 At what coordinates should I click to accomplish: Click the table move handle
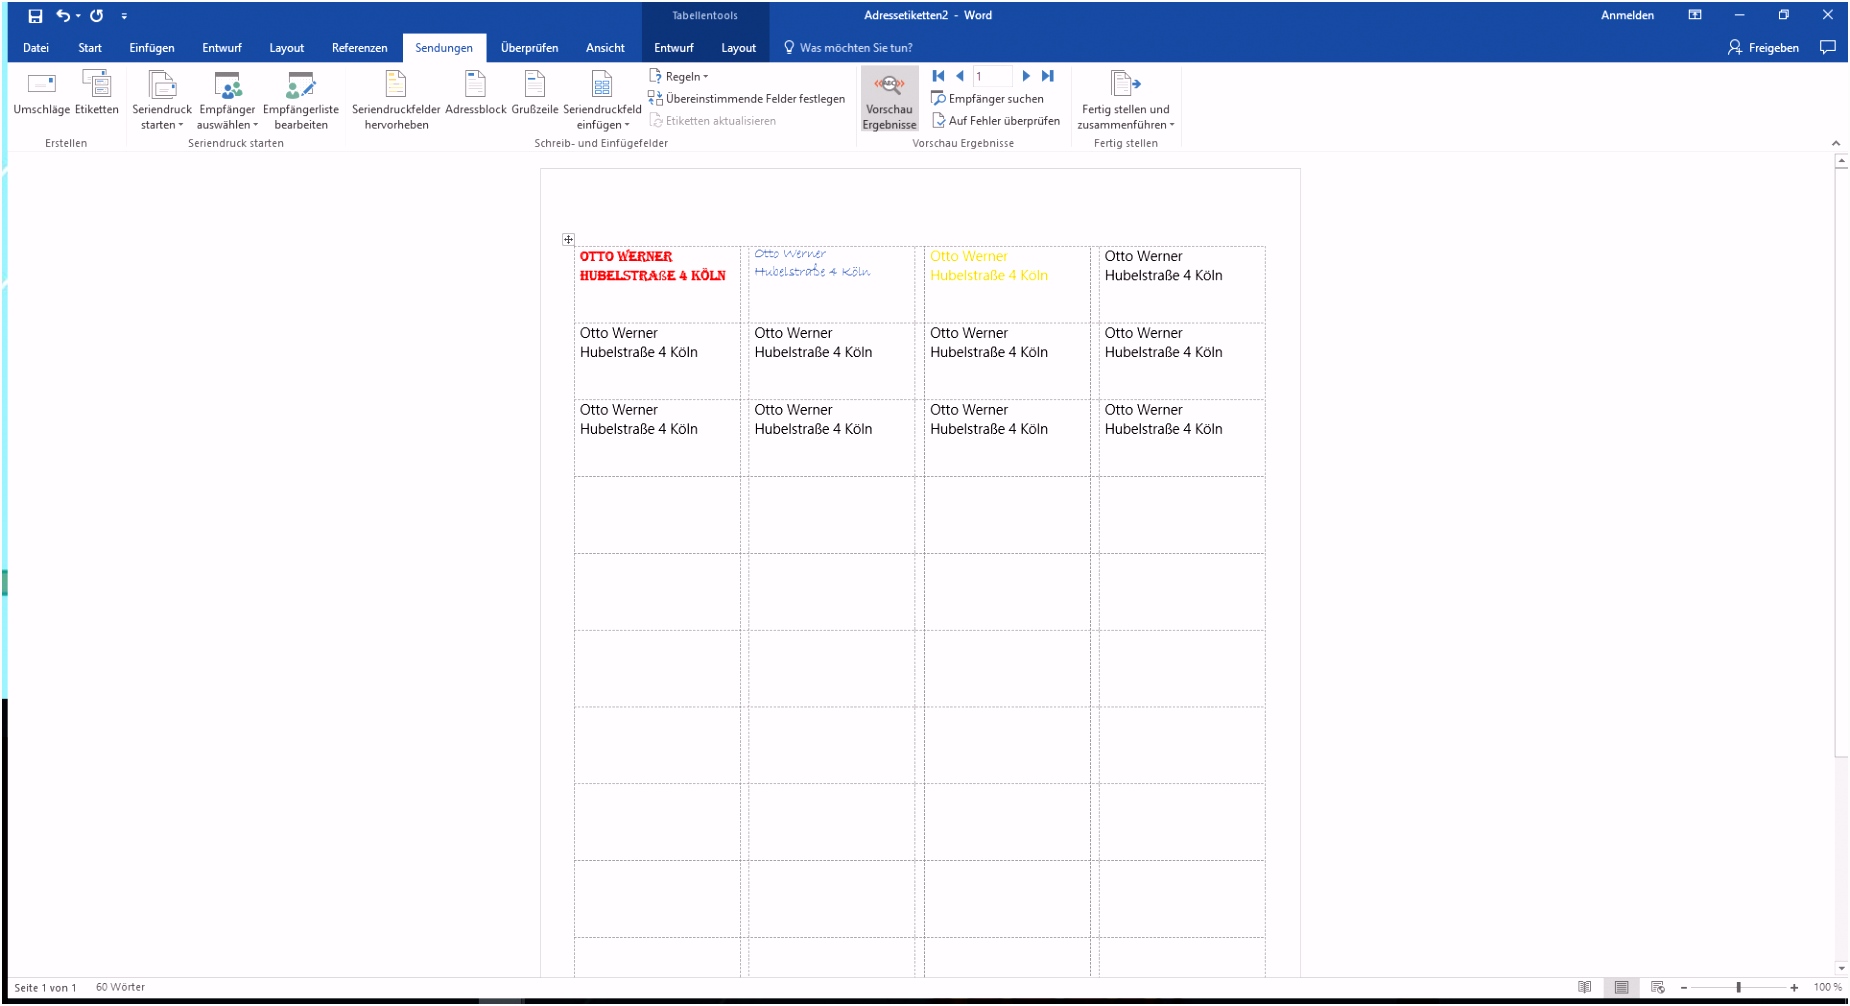(568, 239)
